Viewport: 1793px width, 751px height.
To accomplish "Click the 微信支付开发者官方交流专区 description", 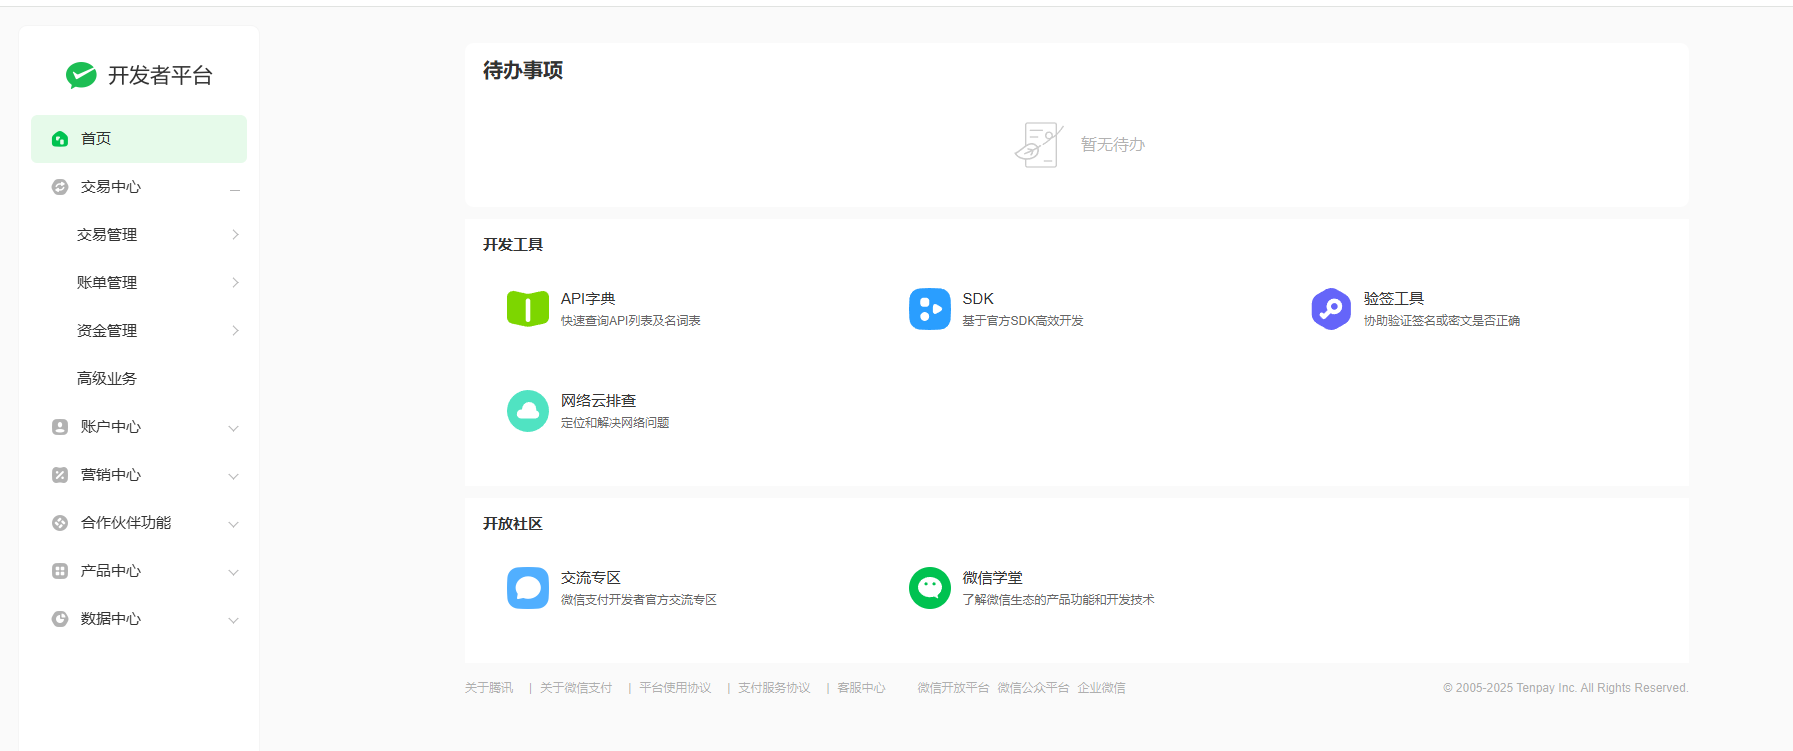I will point(639,600).
